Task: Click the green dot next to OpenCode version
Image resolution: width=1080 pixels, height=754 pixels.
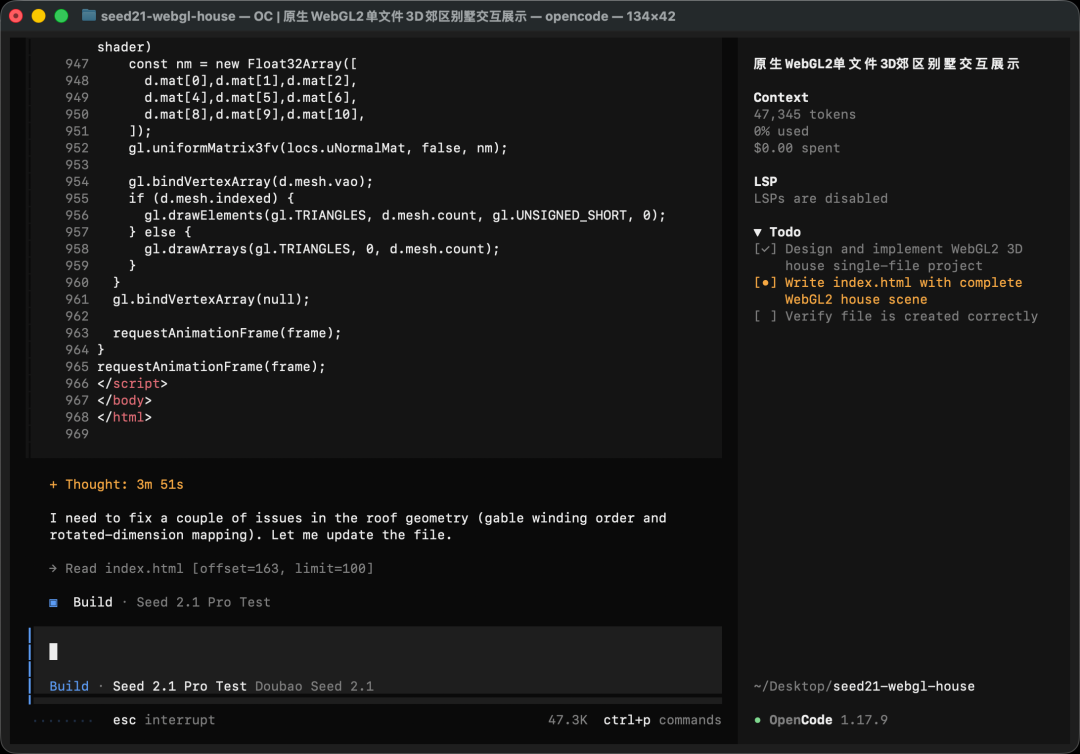Action: coord(758,720)
